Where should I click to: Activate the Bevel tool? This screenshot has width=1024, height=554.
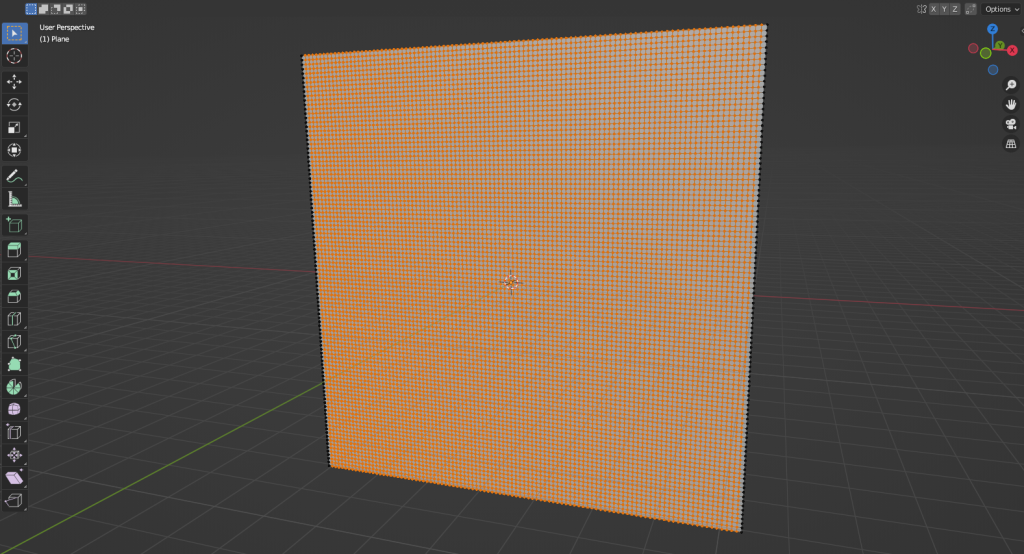coord(14,296)
